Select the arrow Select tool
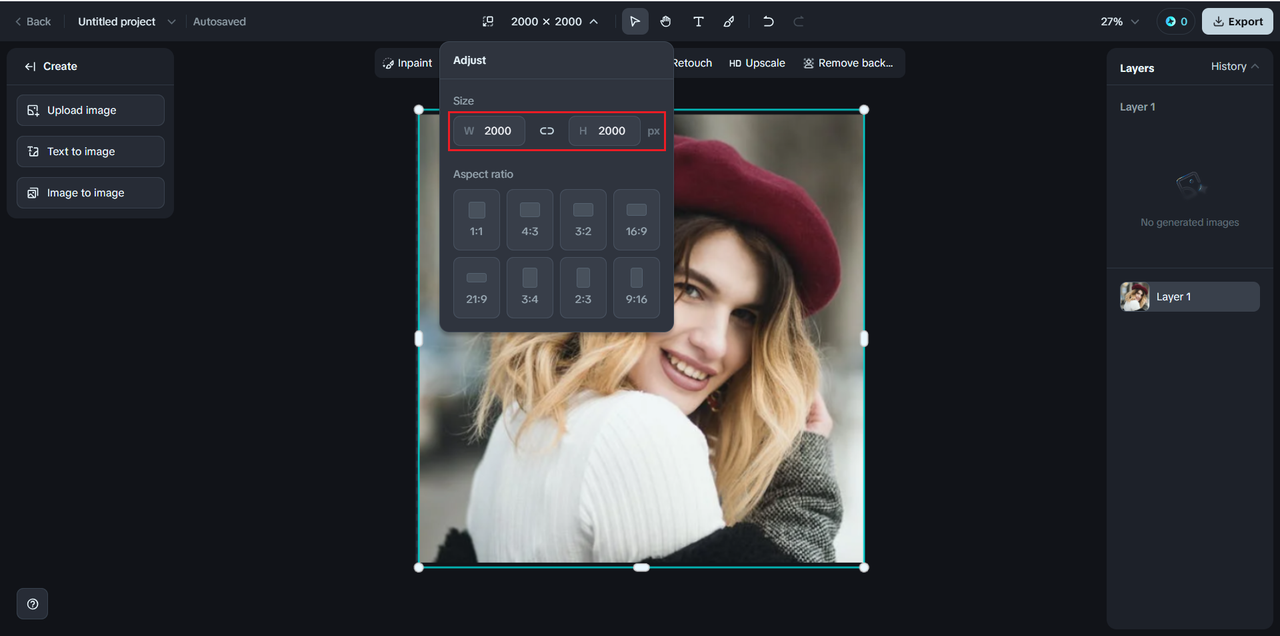The height and width of the screenshot is (636, 1280). pyautogui.click(x=635, y=21)
